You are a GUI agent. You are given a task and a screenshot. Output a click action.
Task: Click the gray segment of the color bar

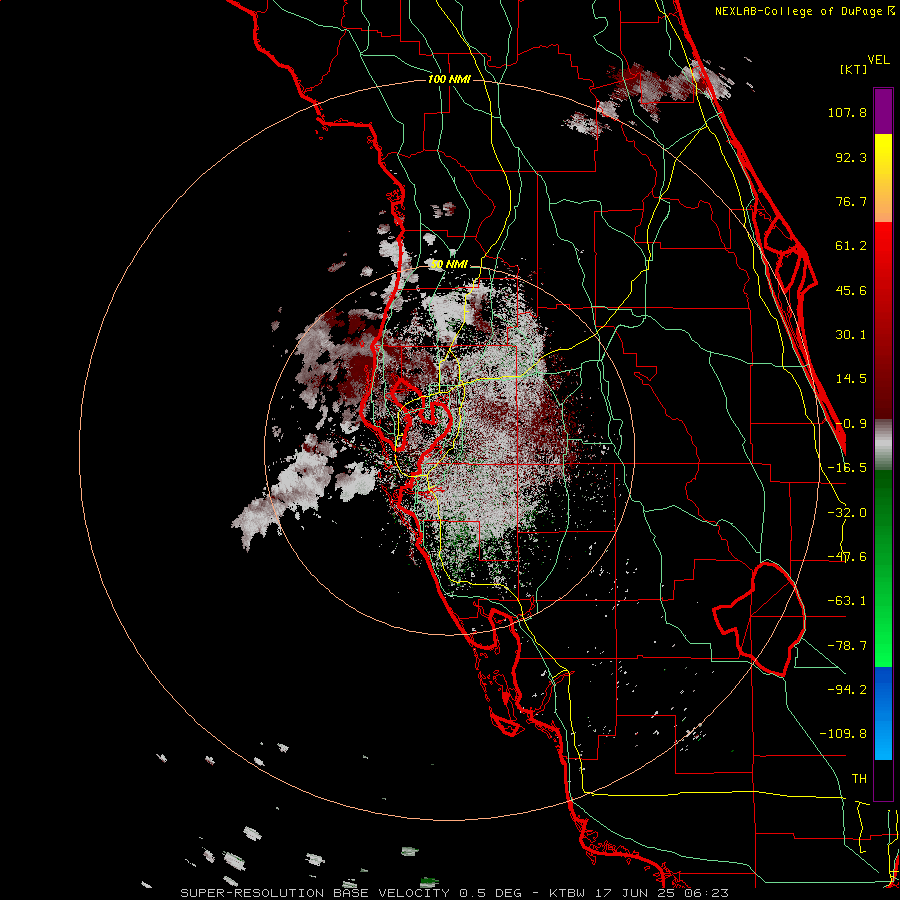883,445
